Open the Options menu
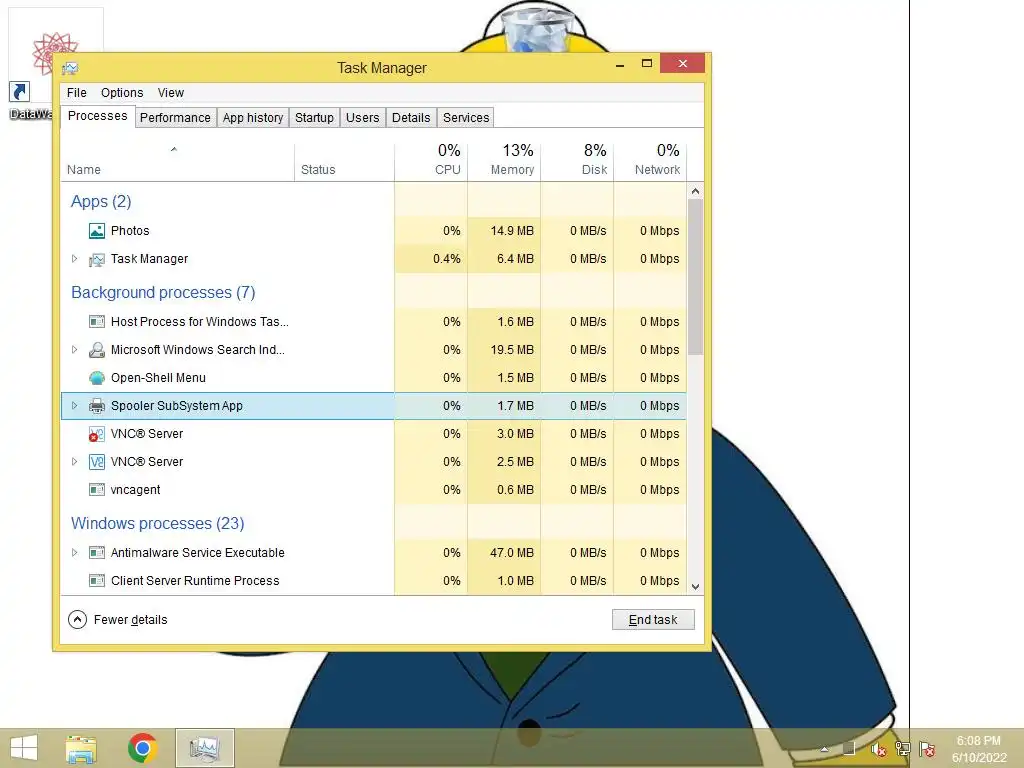 122,93
